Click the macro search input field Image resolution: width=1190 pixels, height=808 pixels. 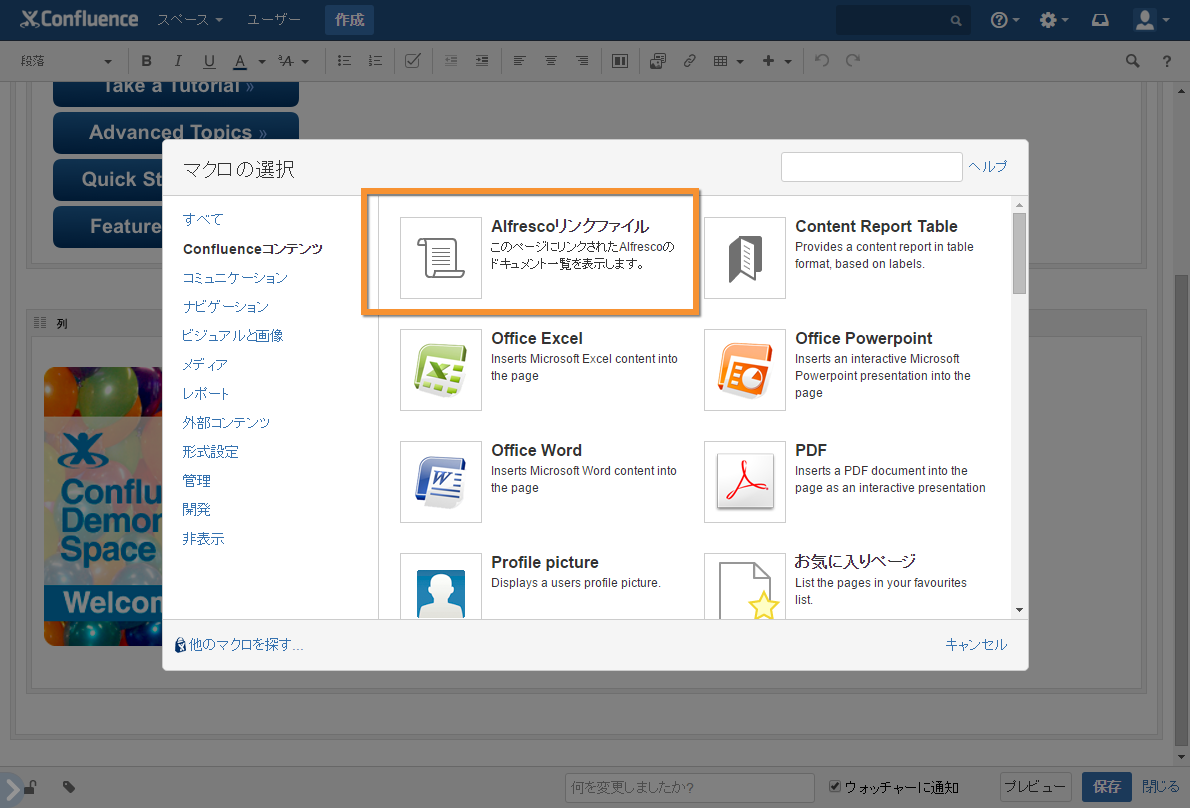871,167
